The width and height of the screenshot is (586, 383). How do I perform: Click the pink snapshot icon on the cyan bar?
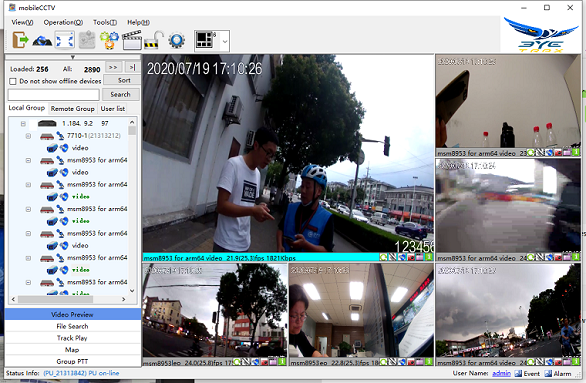point(420,257)
